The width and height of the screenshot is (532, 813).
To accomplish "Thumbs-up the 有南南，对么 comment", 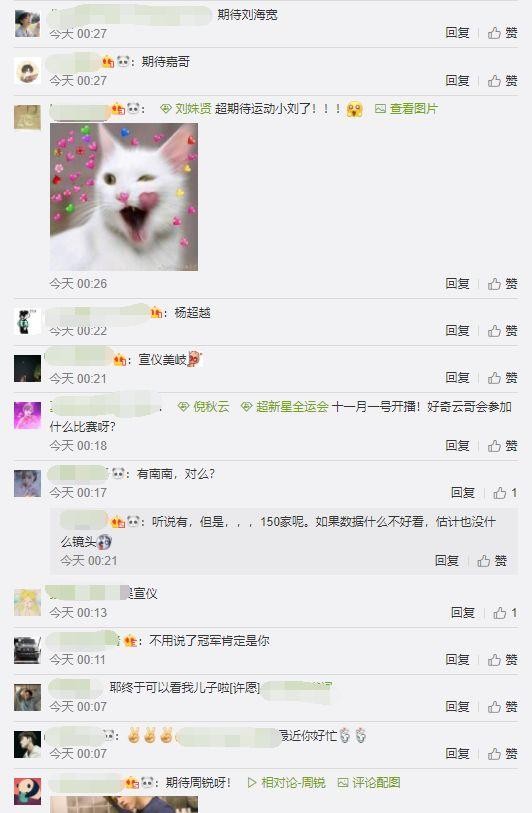I will (x=505, y=493).
